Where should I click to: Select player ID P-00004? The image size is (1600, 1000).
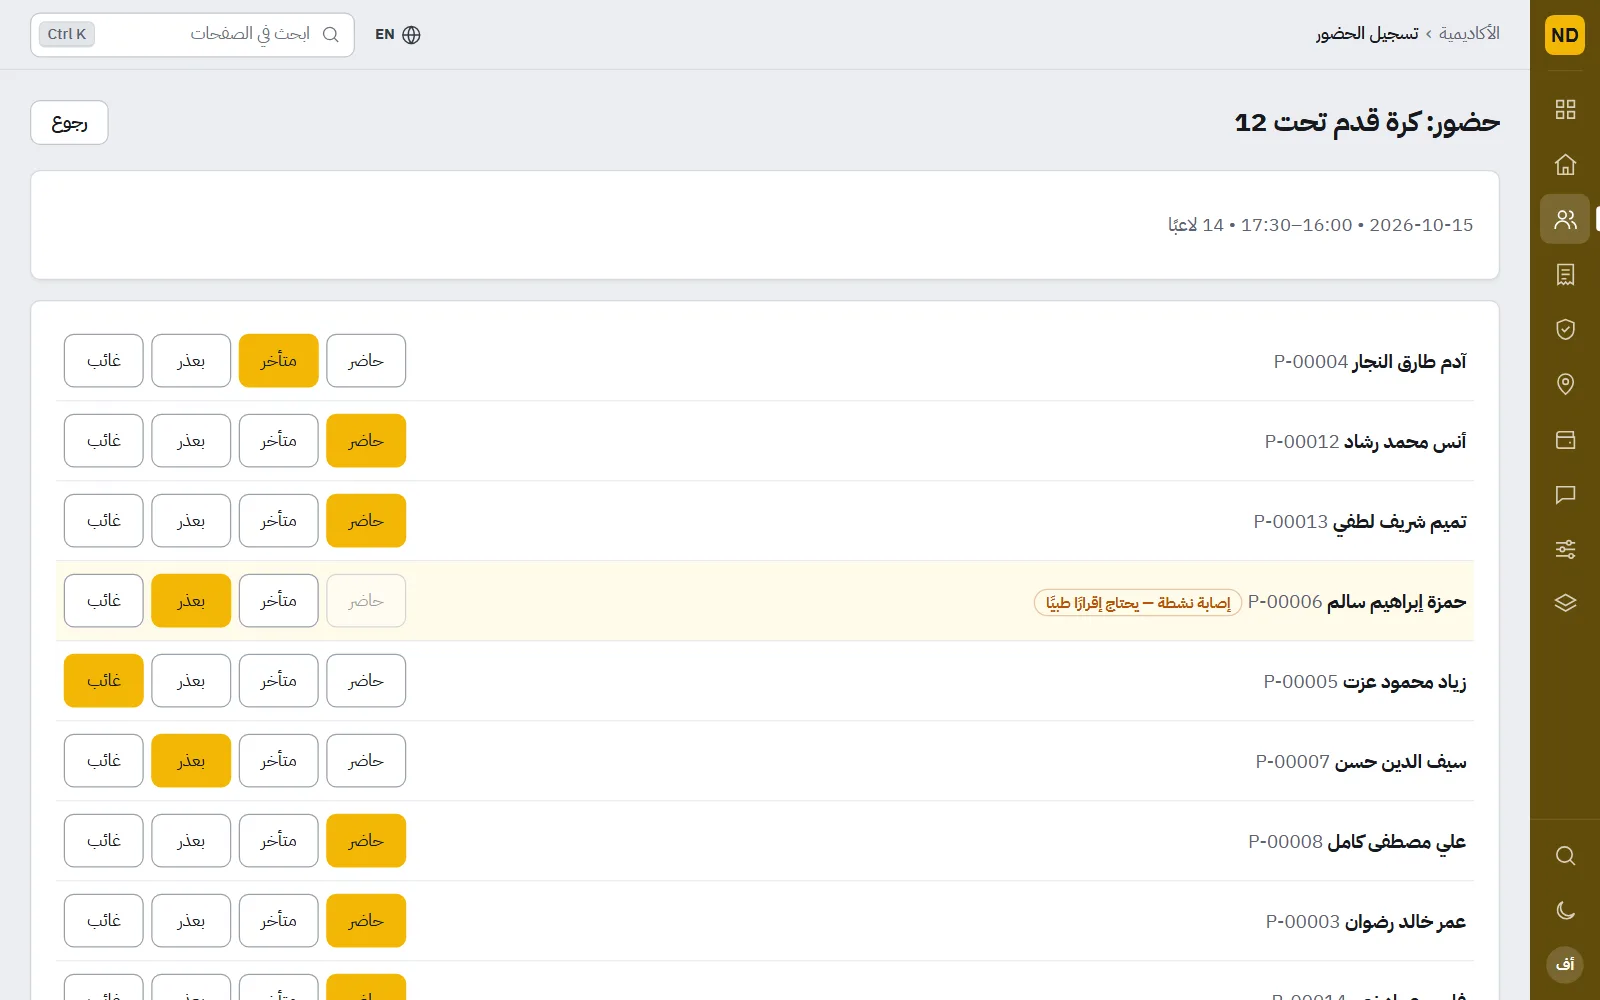pos(1311,362)
